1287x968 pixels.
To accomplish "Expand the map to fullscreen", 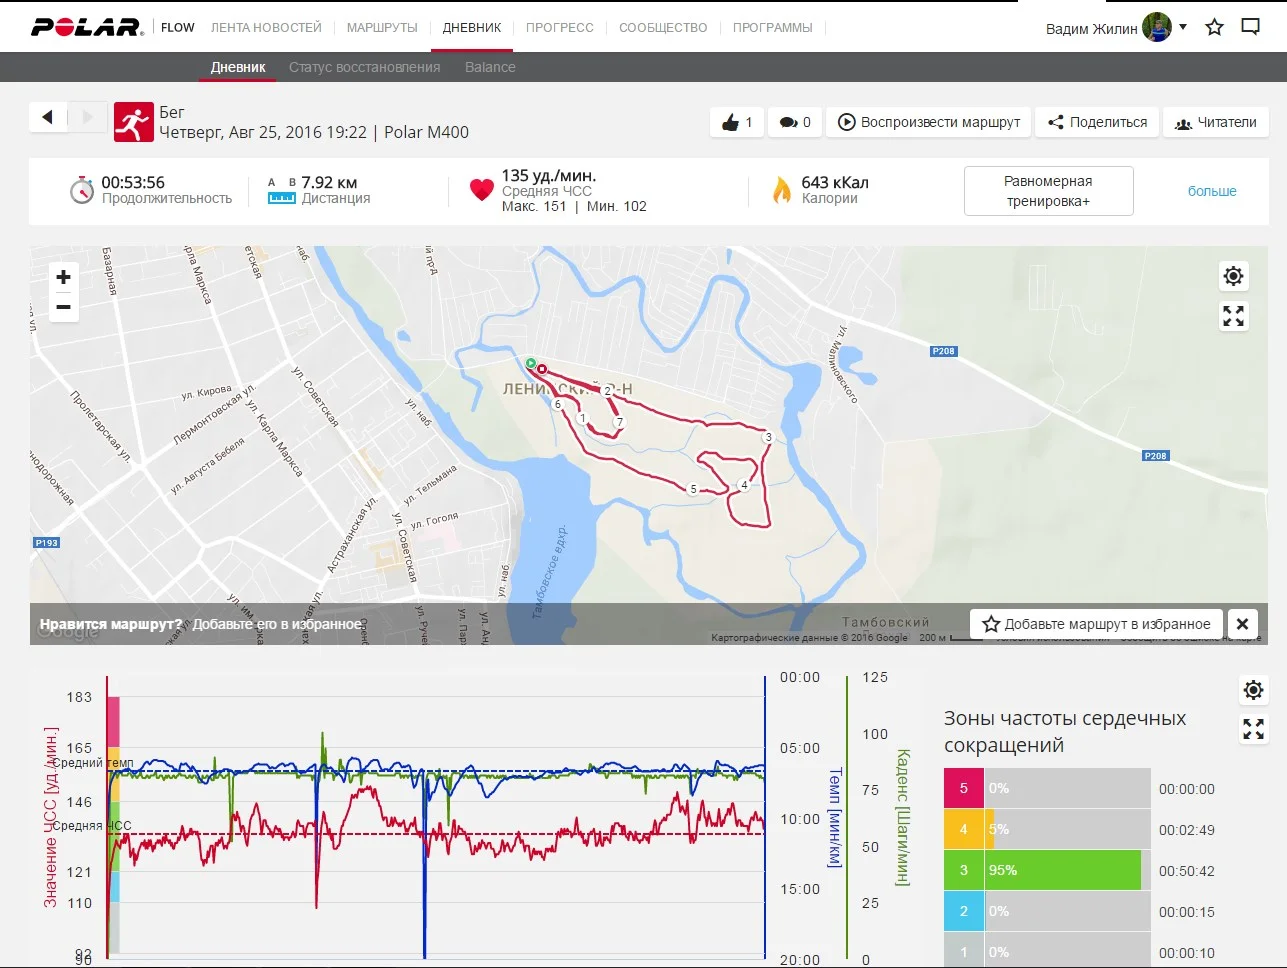I will click(x=1233, y=316).
